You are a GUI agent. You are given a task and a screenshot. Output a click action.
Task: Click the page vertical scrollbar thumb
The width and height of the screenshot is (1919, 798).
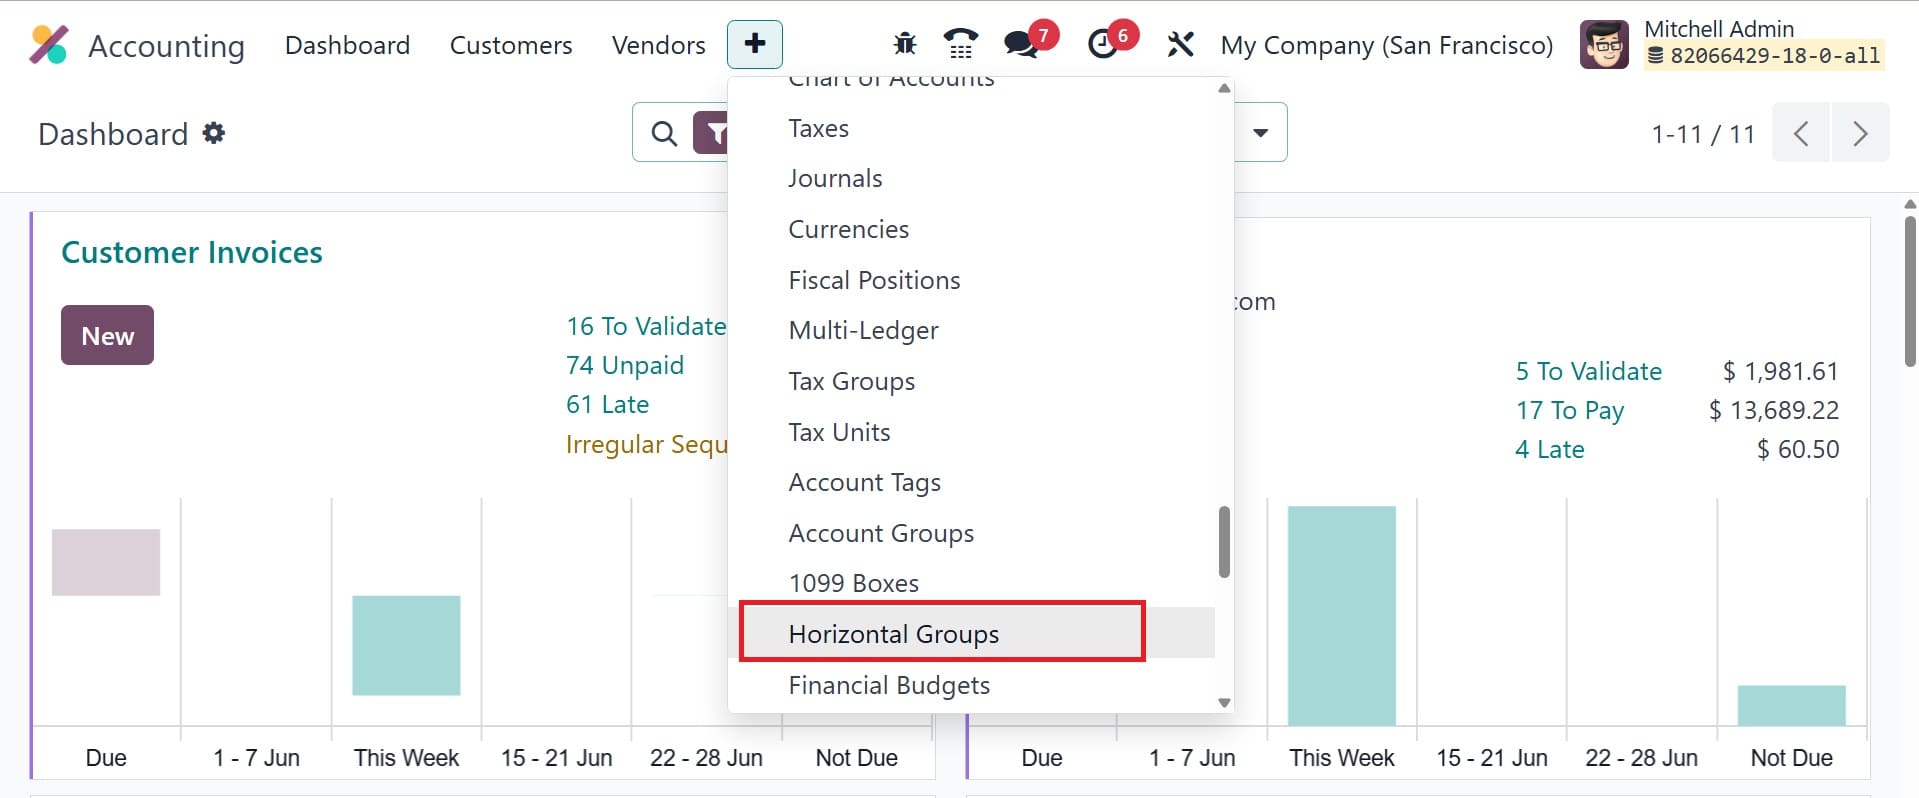[x=1910, y=290]
